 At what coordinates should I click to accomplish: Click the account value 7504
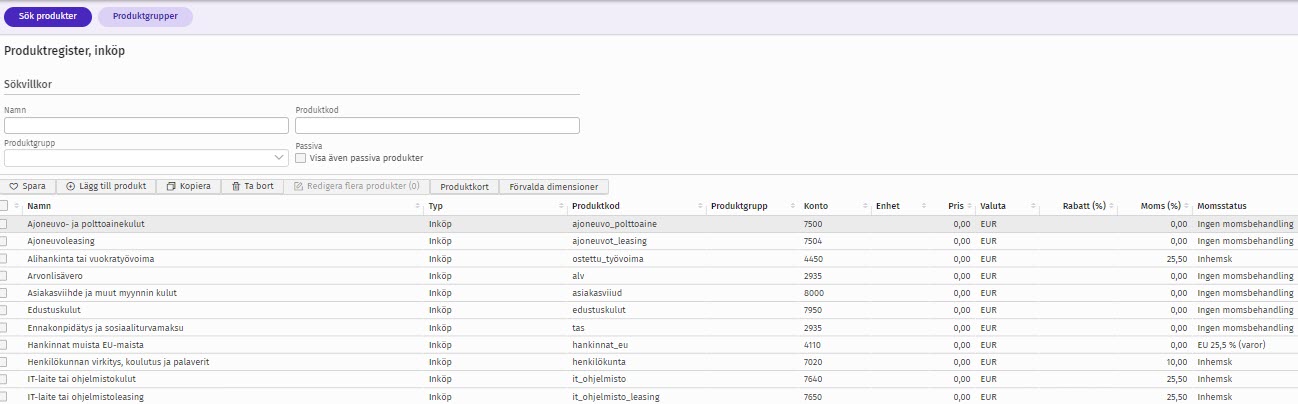coord(813,241)
